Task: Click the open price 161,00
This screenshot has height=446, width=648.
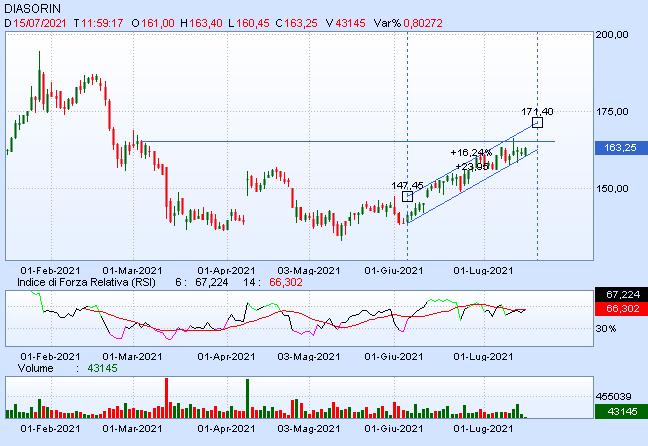Action: (x=158, y=23)
